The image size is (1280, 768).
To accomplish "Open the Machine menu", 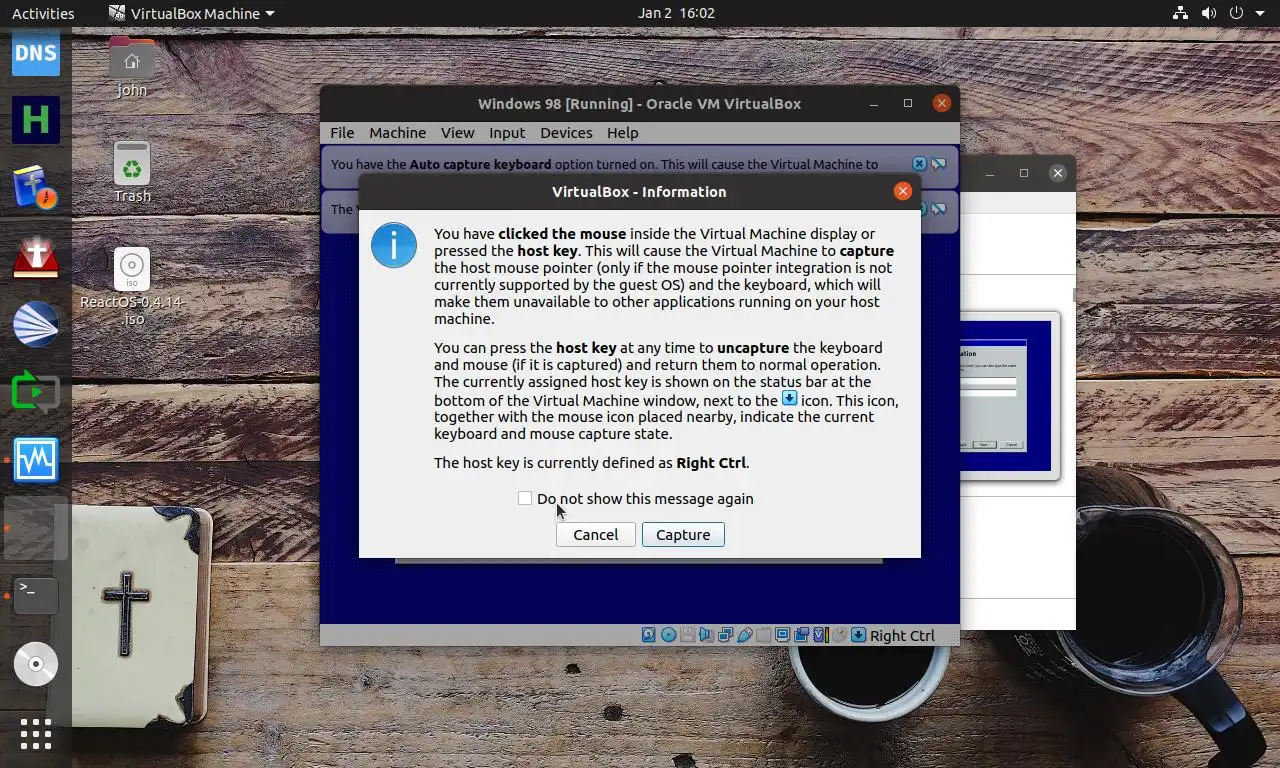I will point(397,132).
